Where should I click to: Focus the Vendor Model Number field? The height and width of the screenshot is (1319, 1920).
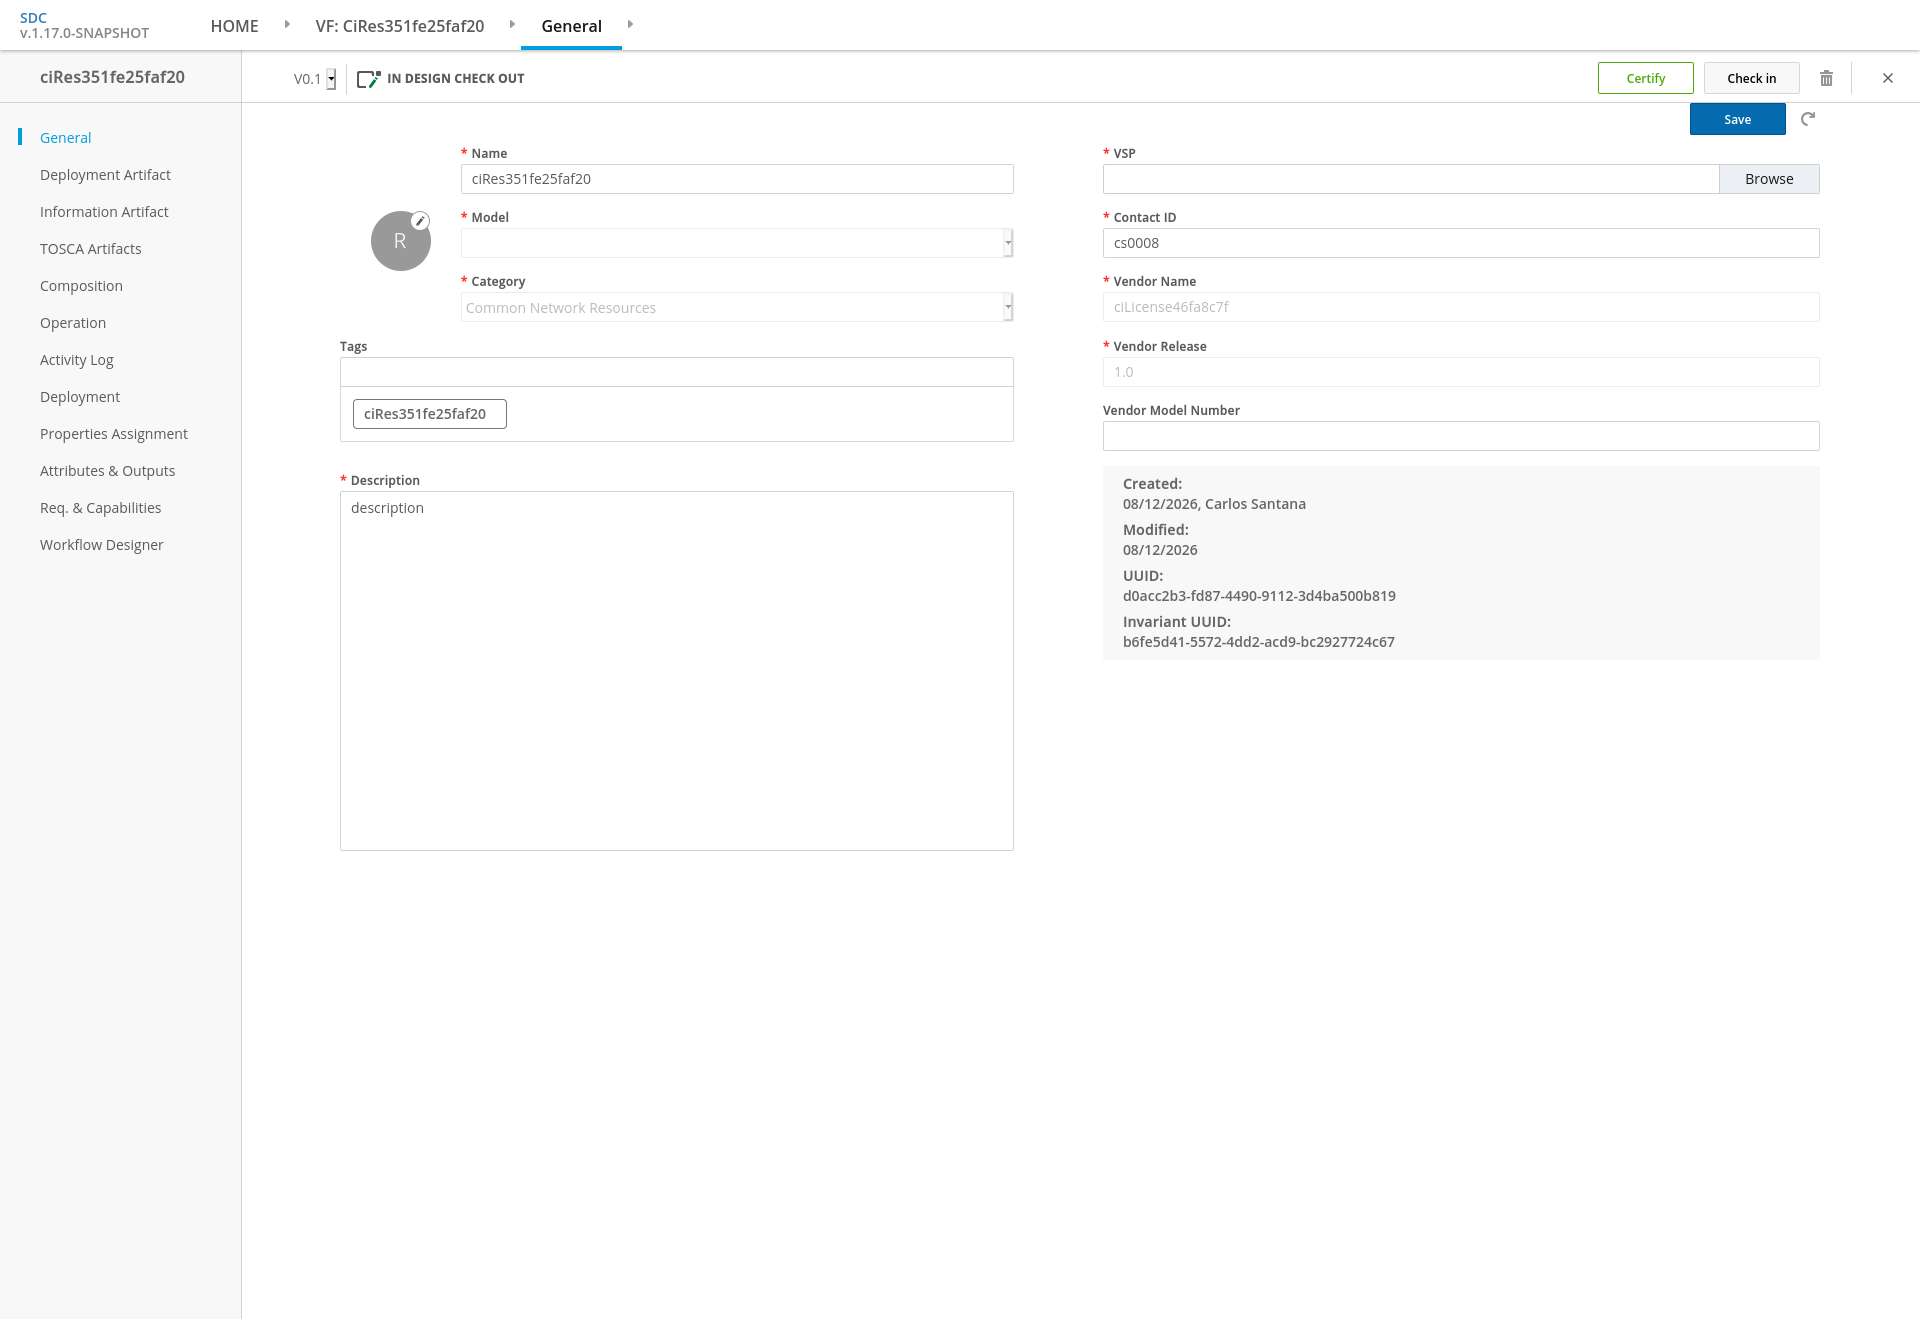click(1460, 436)
